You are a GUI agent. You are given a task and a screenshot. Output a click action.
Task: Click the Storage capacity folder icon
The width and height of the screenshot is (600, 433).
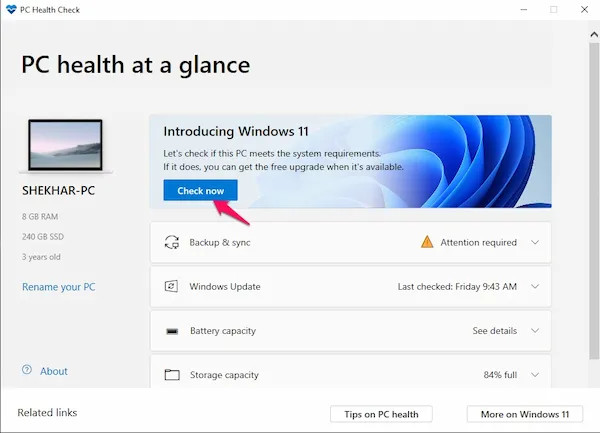click(x=172, y=374)
